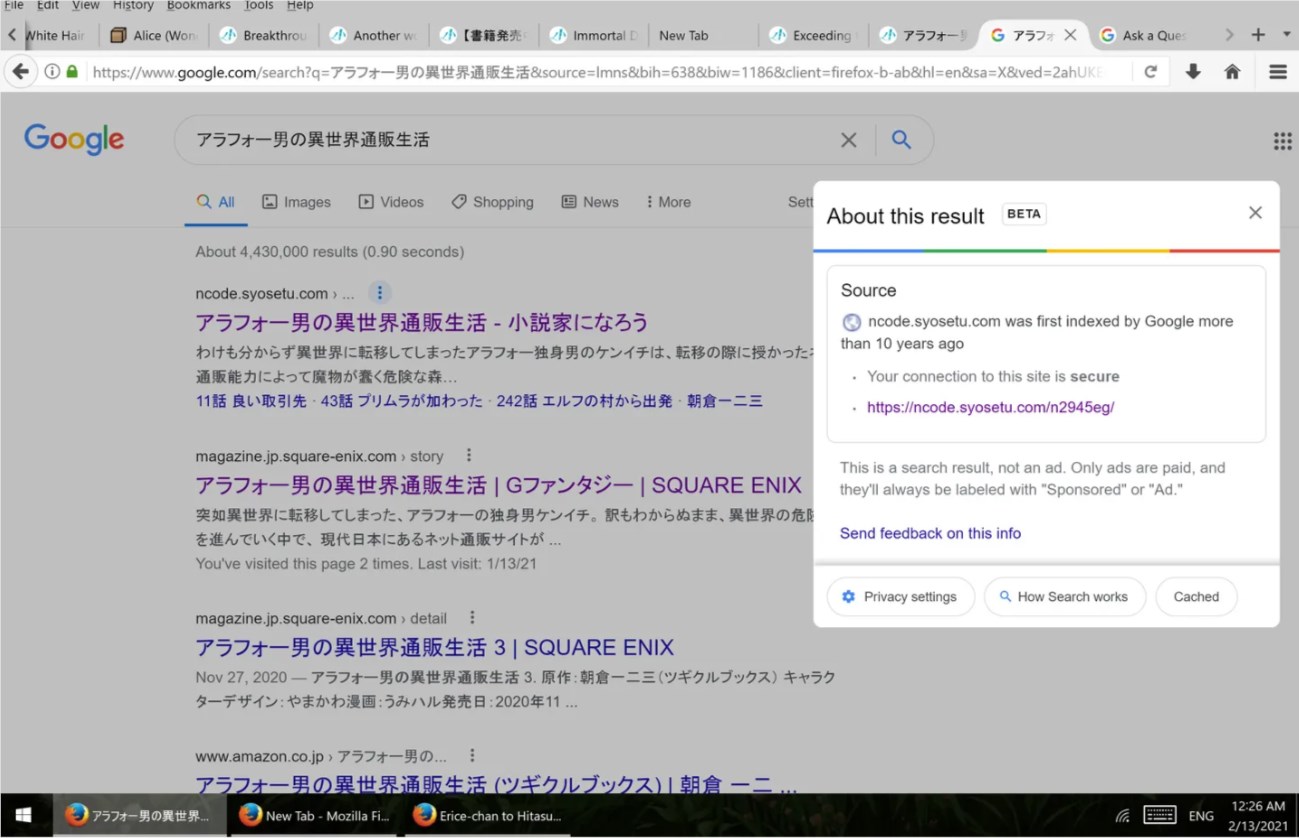
Task: Open network status tray icon
Action: point(1123,815)
